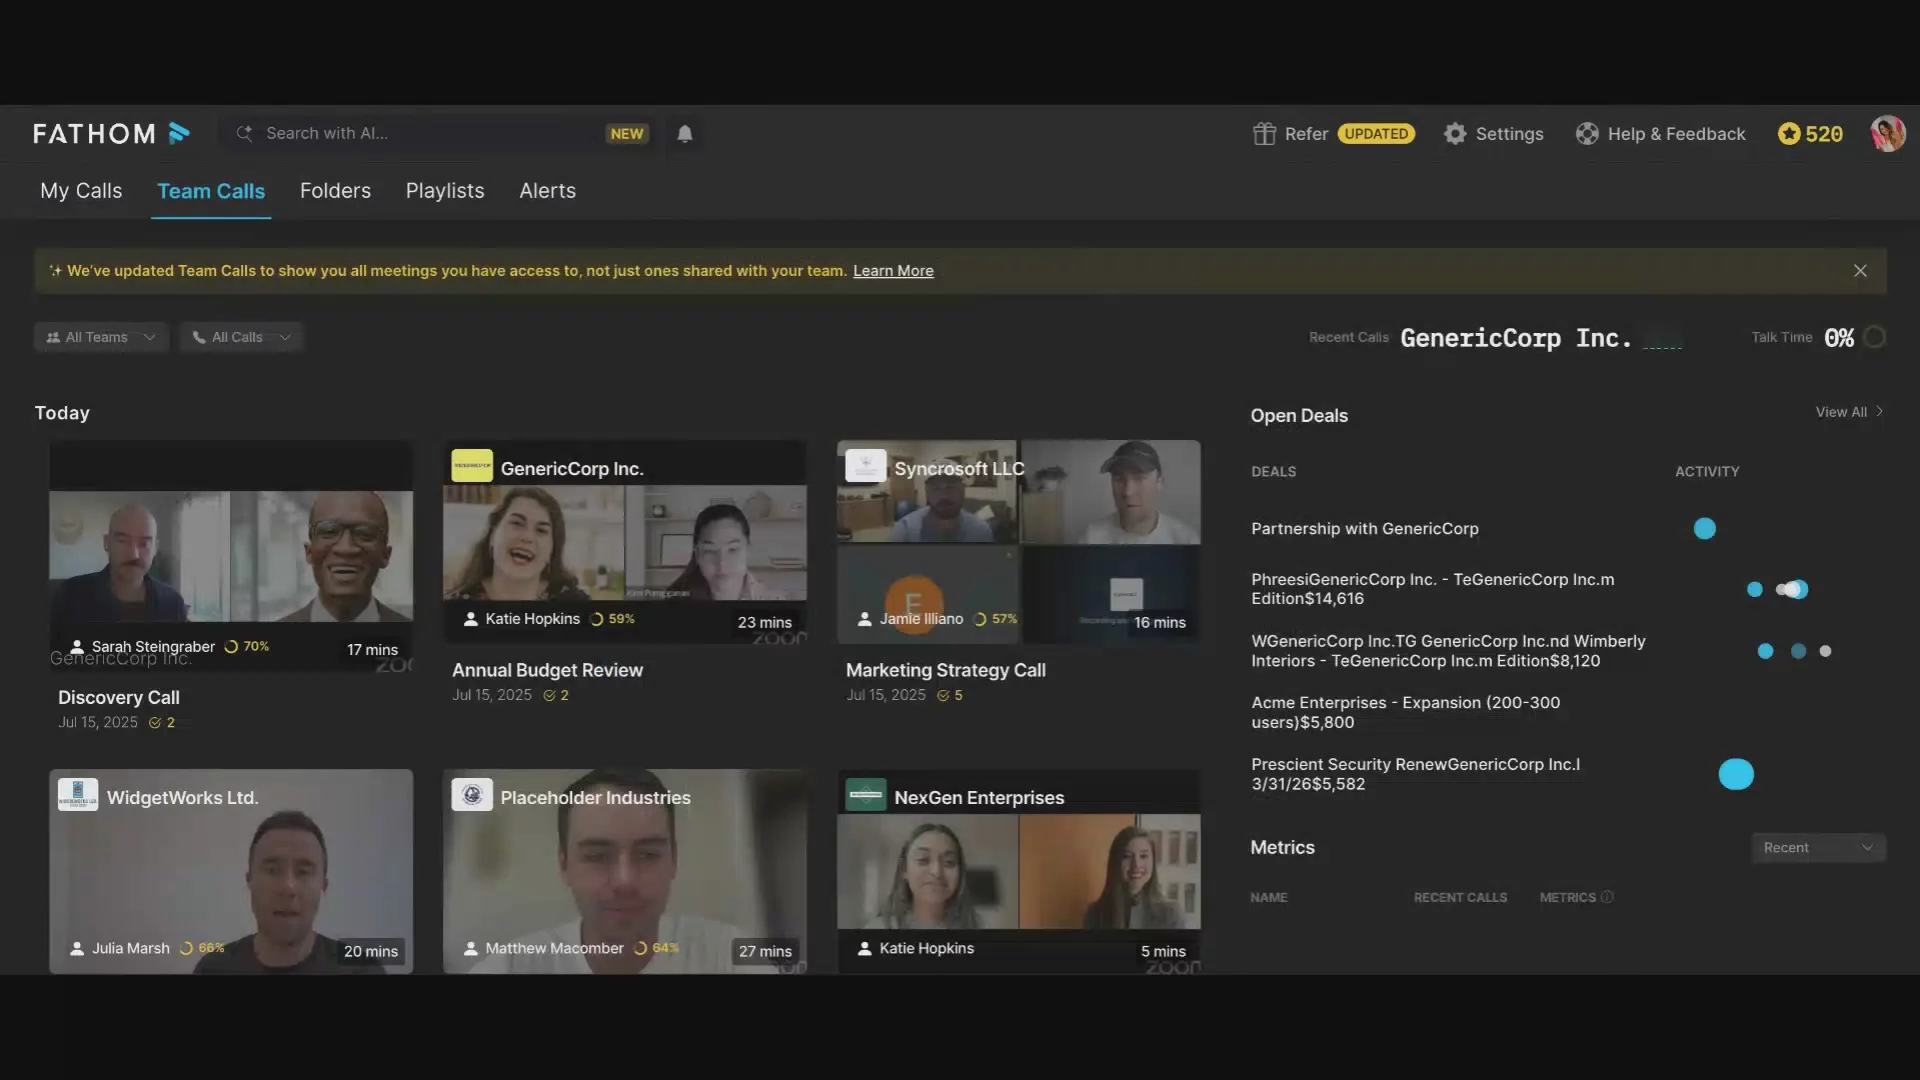Click GenericCorp Inc. company logo on Annual Budget Review
The image size is (1920, 1080).
[x=472, y=466]
